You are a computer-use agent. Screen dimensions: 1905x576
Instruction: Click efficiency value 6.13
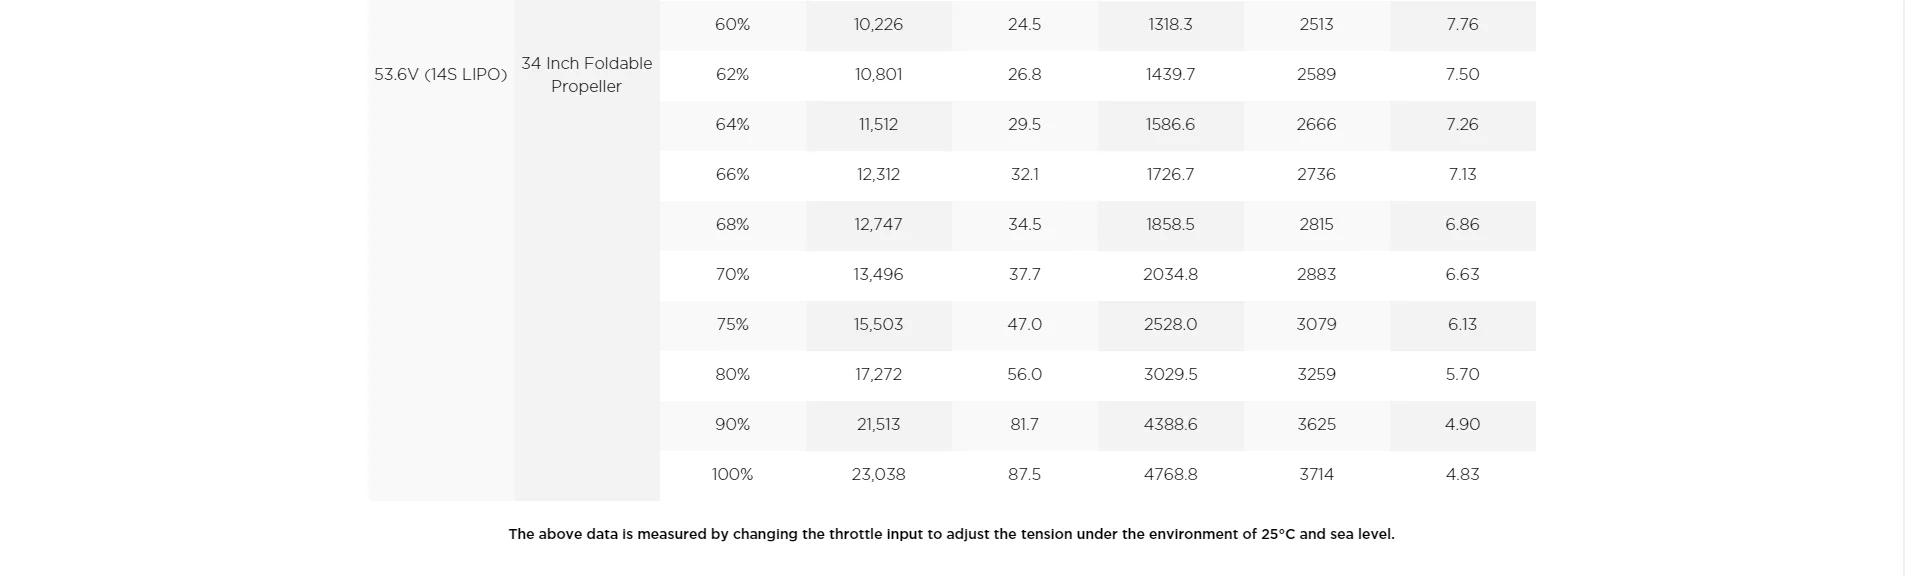tap(1463, 325)
